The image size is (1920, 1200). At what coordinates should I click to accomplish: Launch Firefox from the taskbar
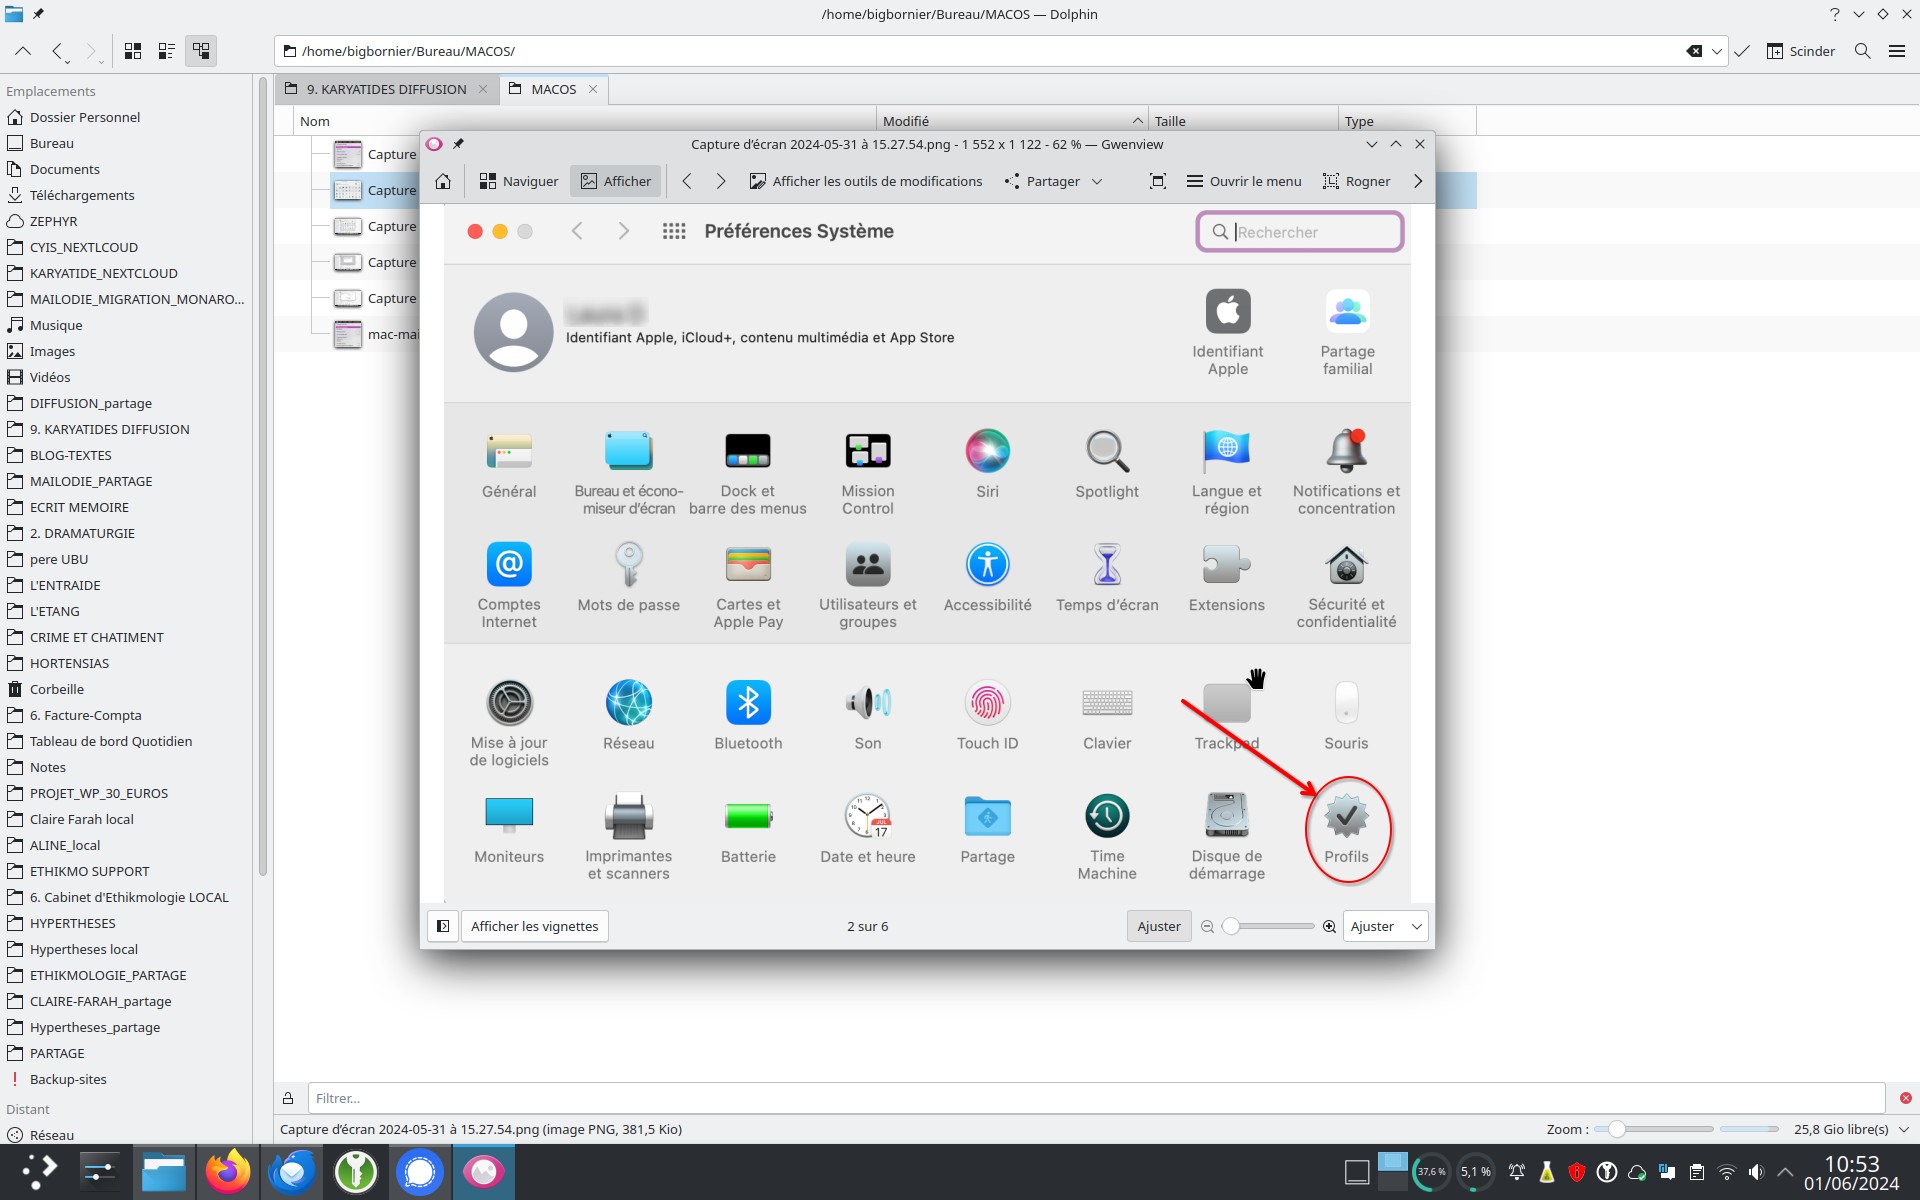tap(228, 1170)
